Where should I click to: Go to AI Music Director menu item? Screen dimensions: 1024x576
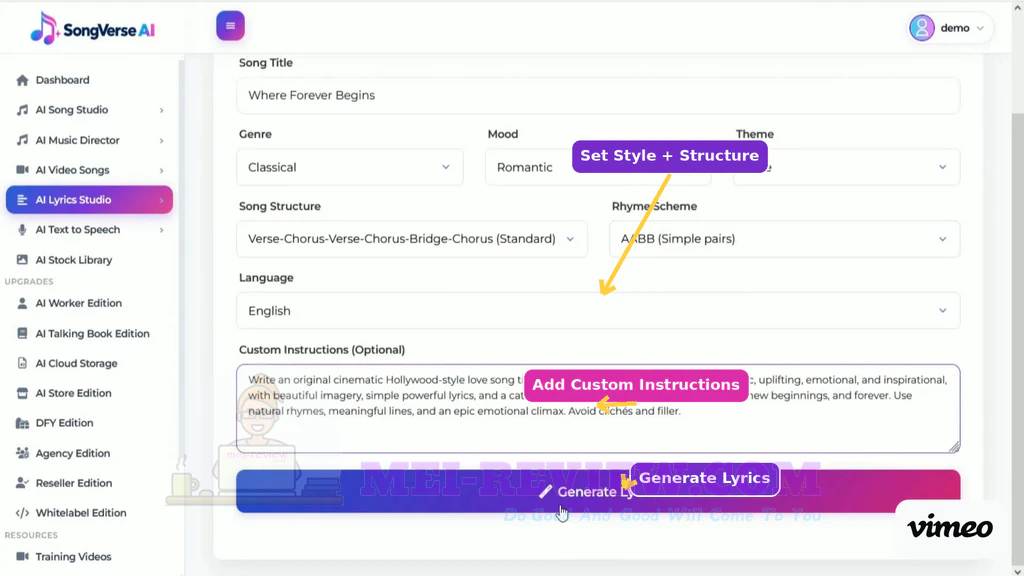click(89, 140)
